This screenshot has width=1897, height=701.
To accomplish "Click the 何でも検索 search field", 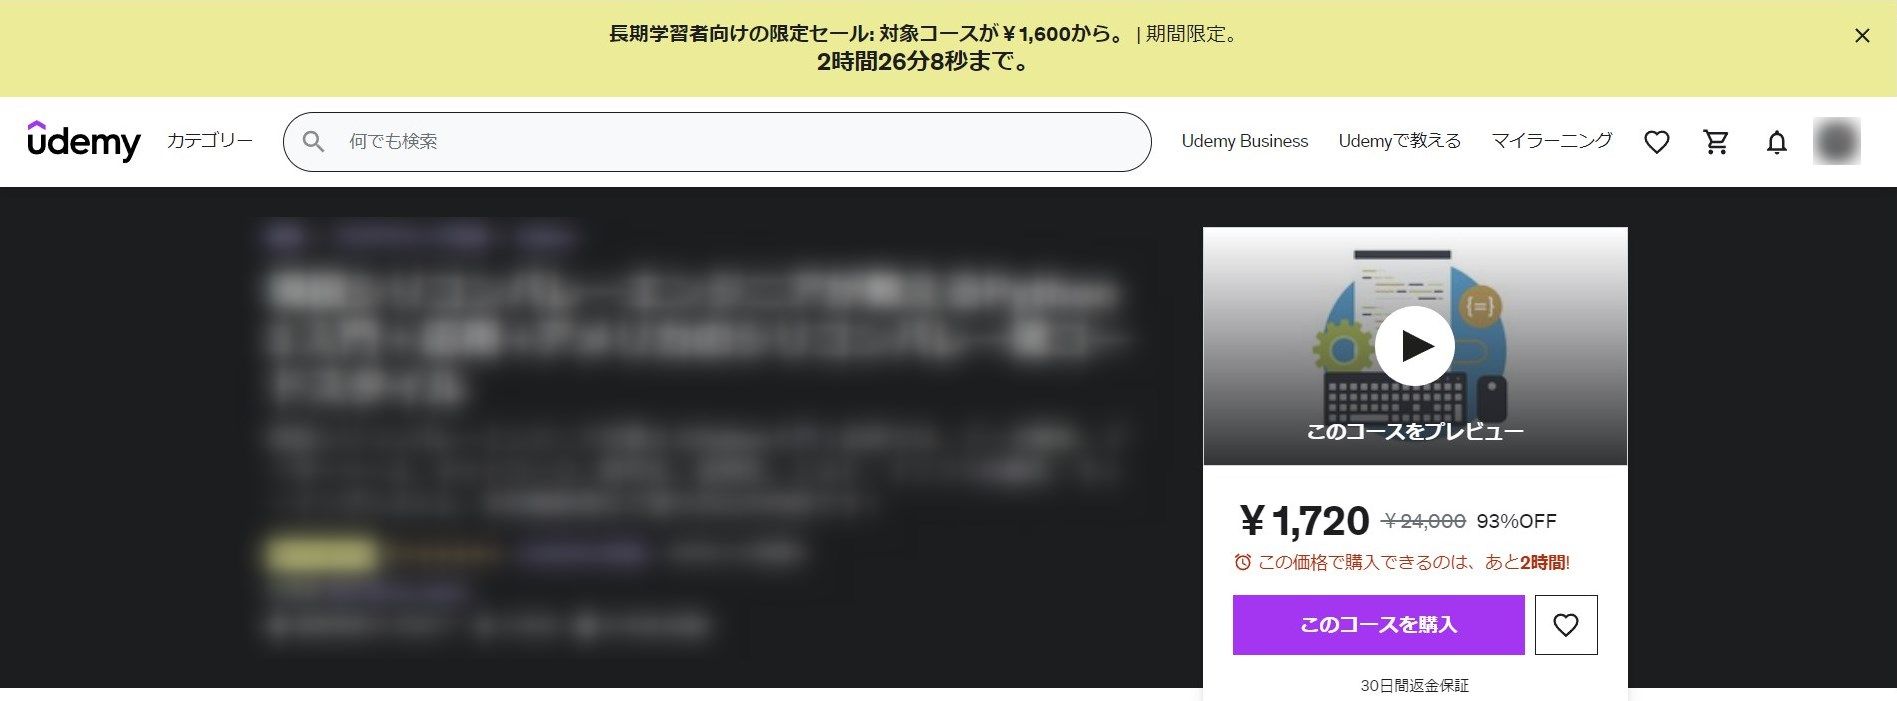I will [740, 142].
